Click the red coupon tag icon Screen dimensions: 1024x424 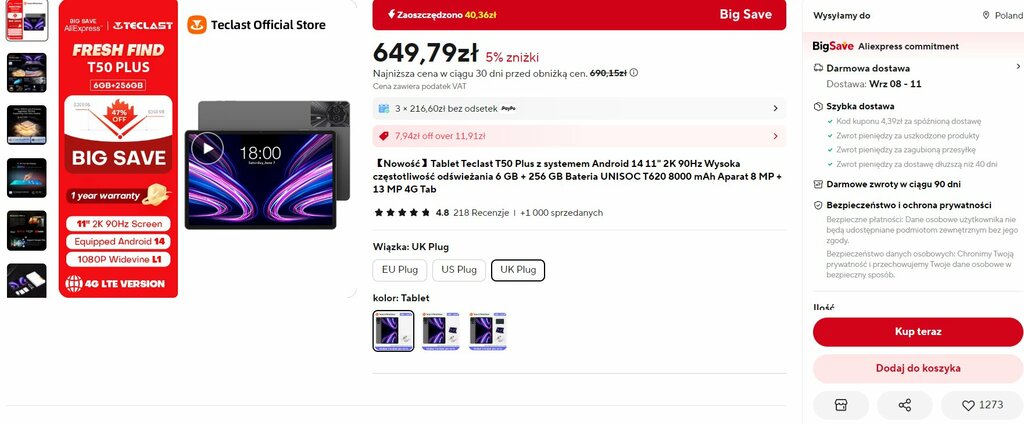click(384, 136)
